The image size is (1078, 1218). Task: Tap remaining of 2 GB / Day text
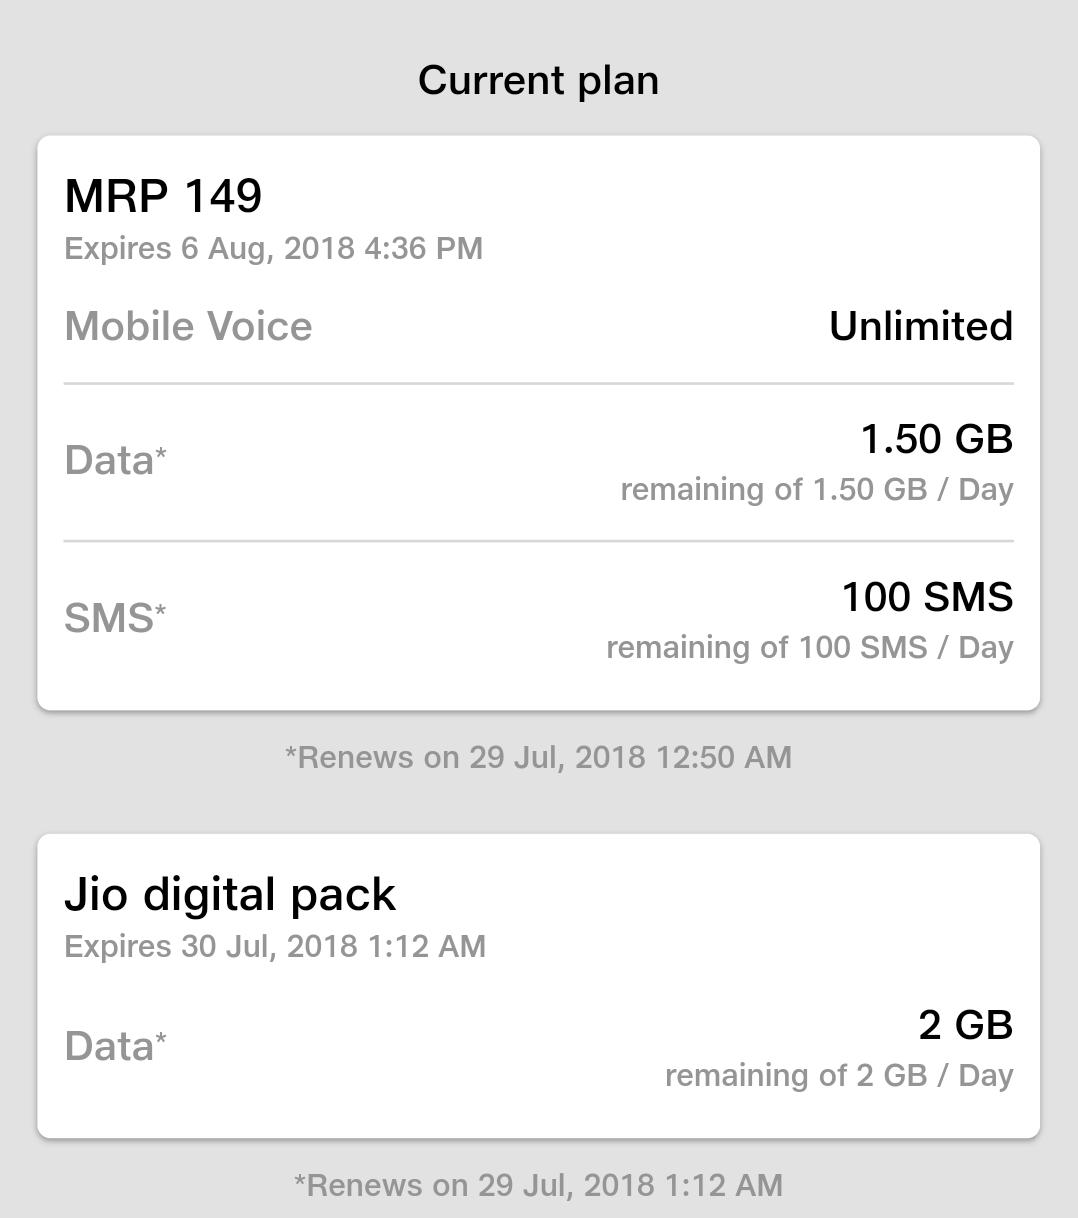click(839, 1075)
